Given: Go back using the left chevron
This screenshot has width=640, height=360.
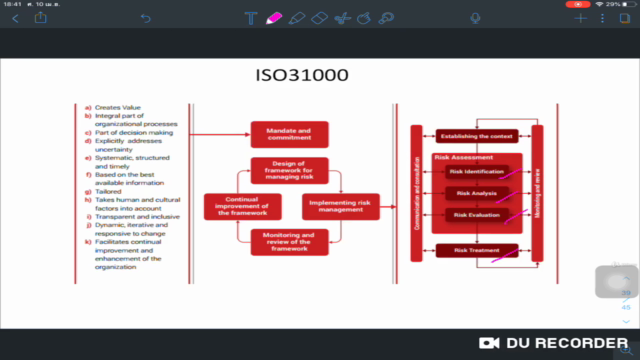Looking at the screenshot, I should pyautogui.click(x=16, y=18).
